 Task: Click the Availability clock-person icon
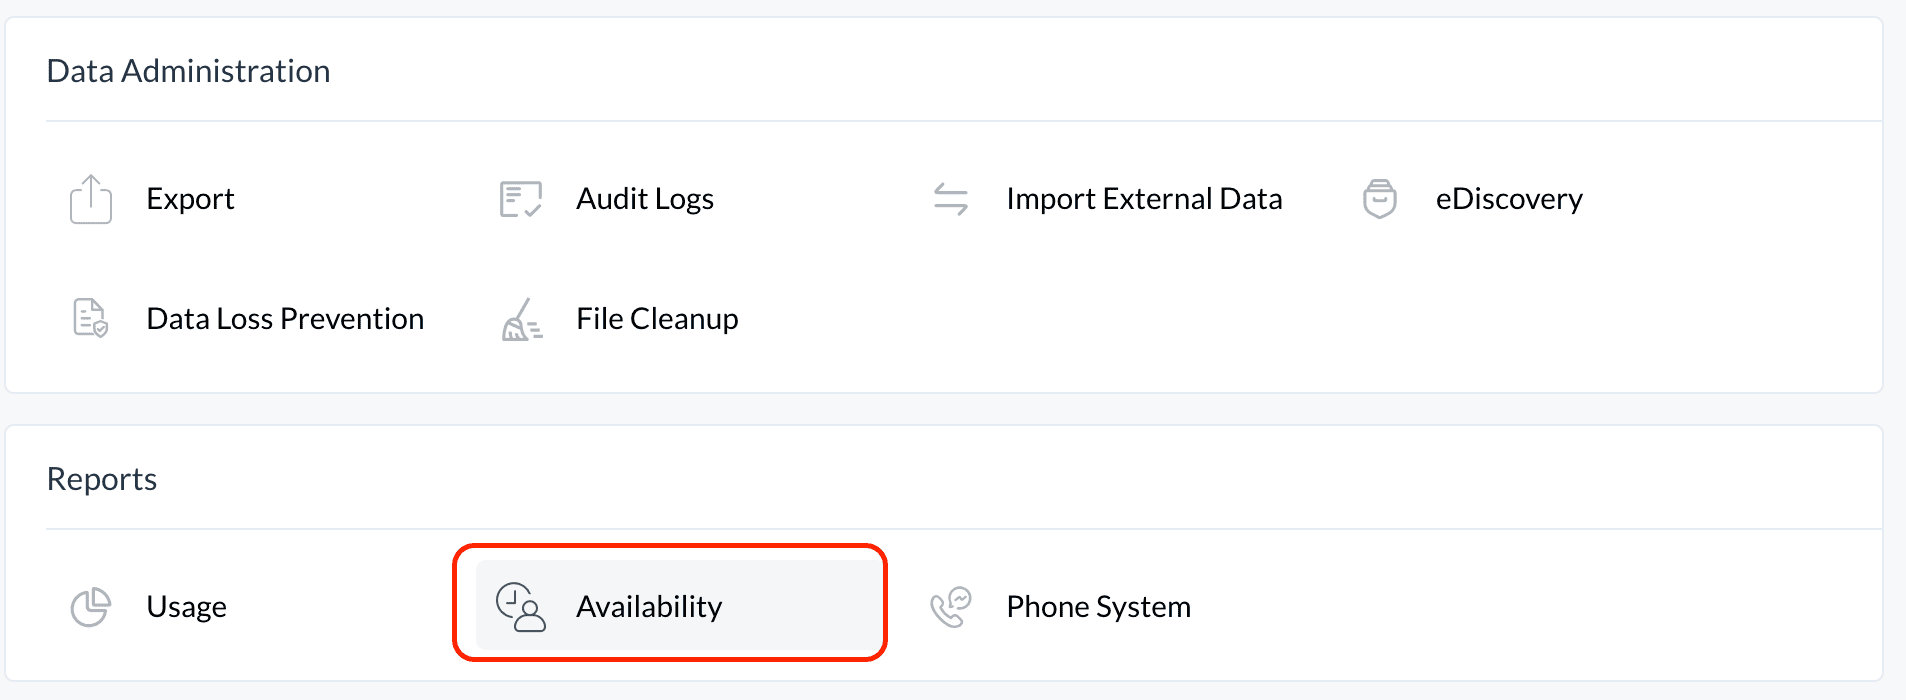pyautogui.click(x=521, y=607)
